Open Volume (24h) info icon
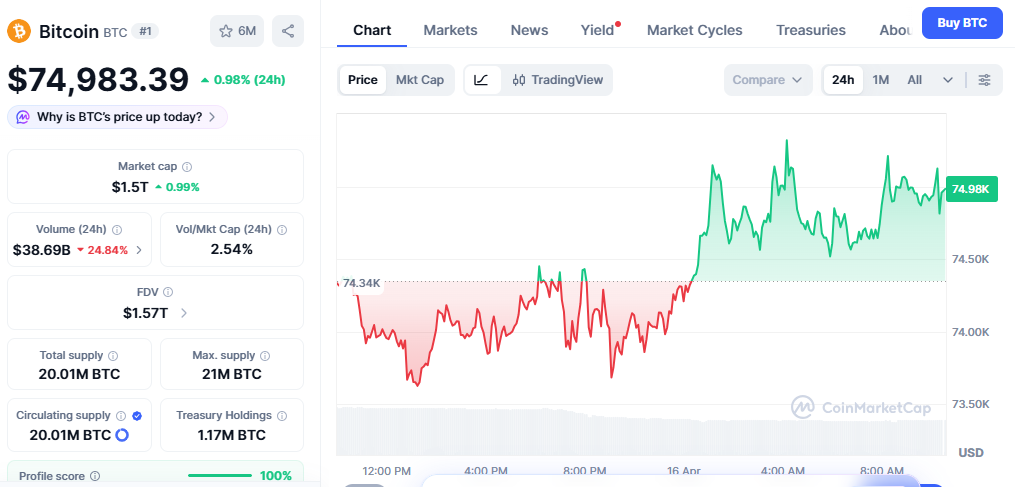The image size is (1015, 487). [117, 229]
